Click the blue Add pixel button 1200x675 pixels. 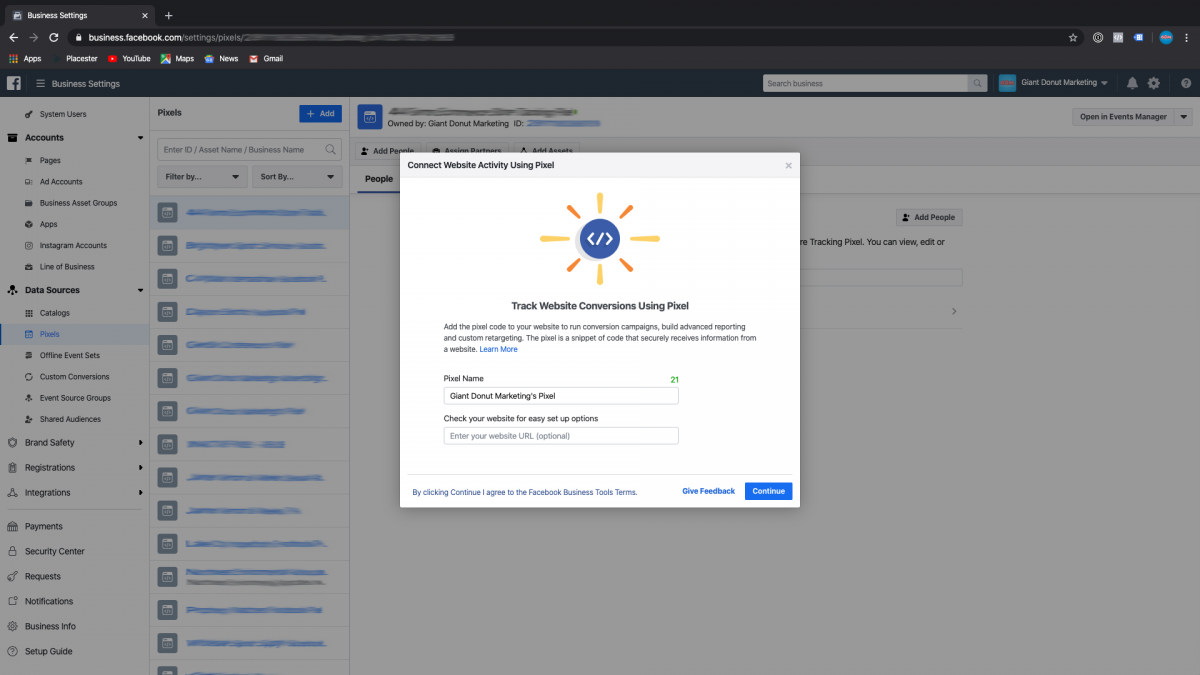[320, 114]
